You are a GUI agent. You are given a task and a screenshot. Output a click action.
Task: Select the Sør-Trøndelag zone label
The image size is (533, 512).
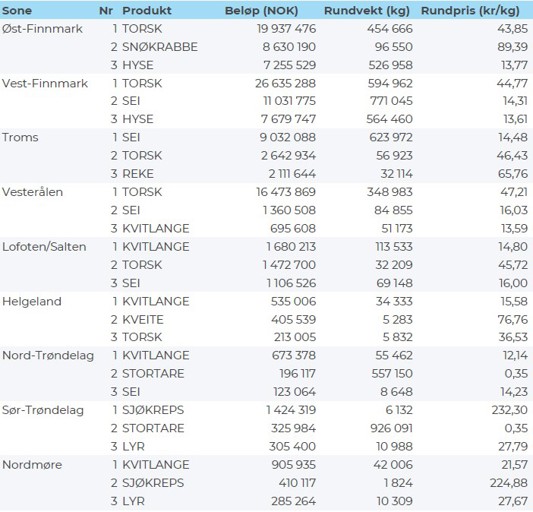pos(43,410)
